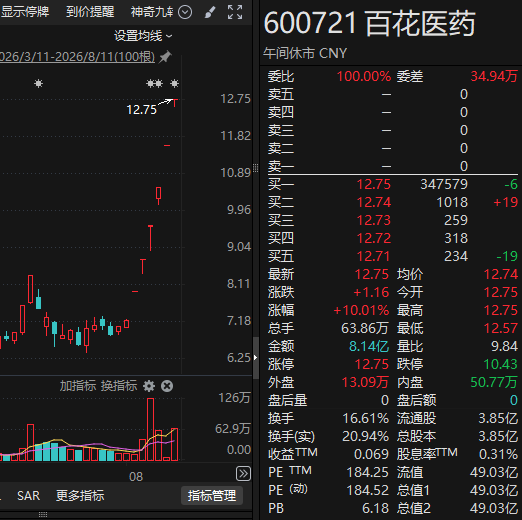Select the SAR indicator tab
This screenshot has height=520, width=522.
28,496
